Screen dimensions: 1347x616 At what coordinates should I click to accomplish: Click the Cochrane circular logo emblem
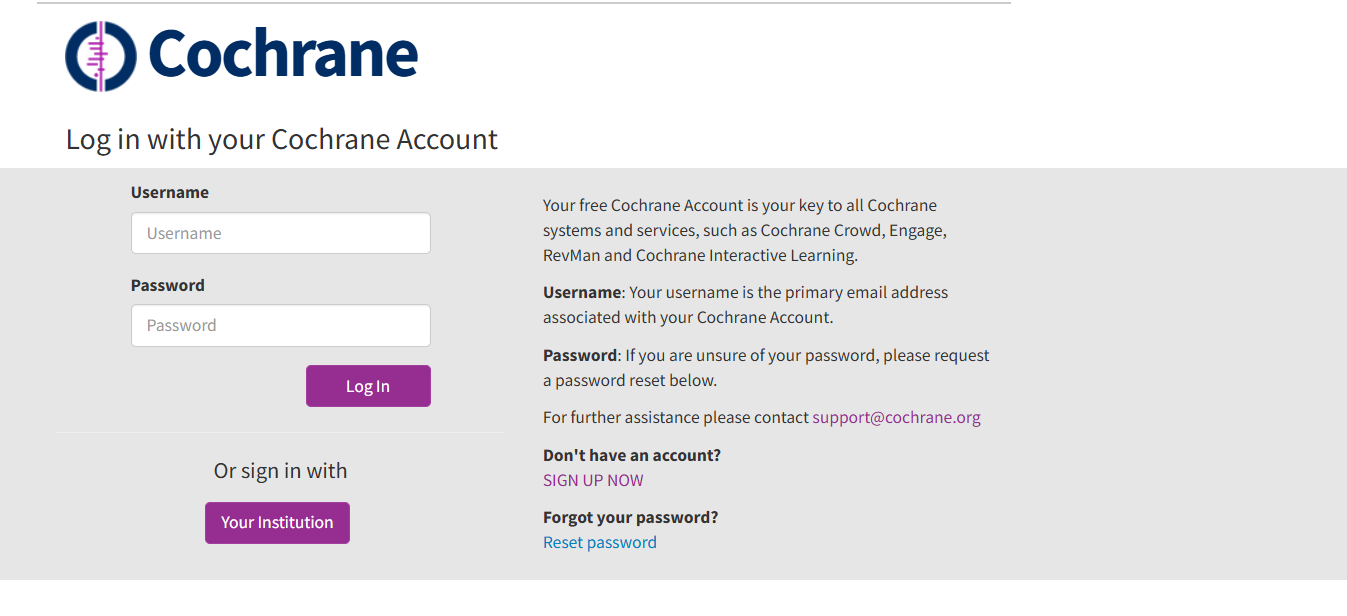click(100, 56)
